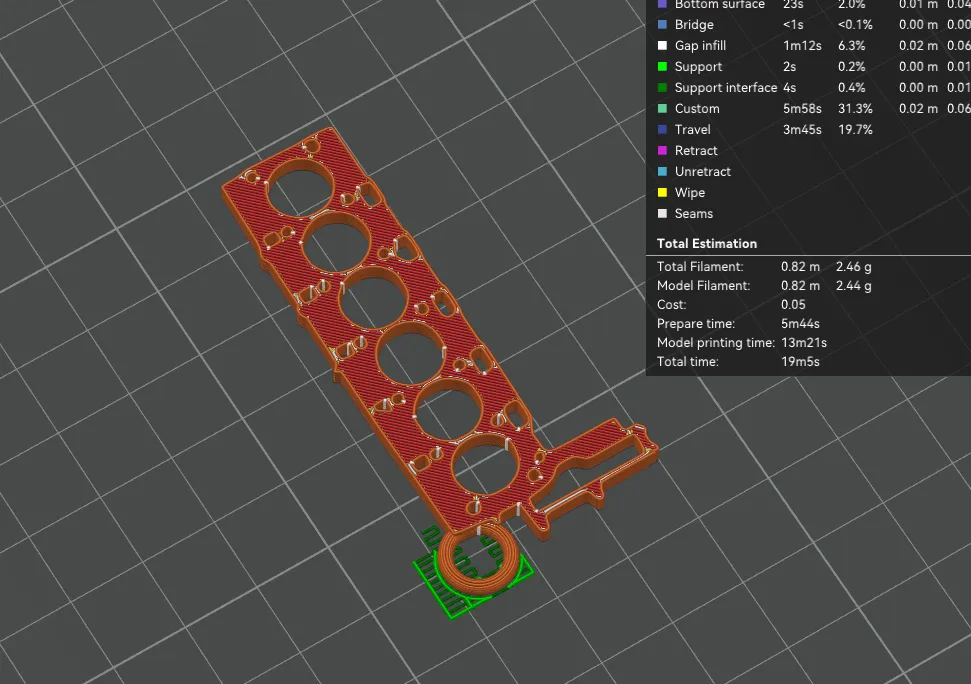Click the Travel percentage 19.7%
This screenshot has height=684, width=971.
point(855,130)
